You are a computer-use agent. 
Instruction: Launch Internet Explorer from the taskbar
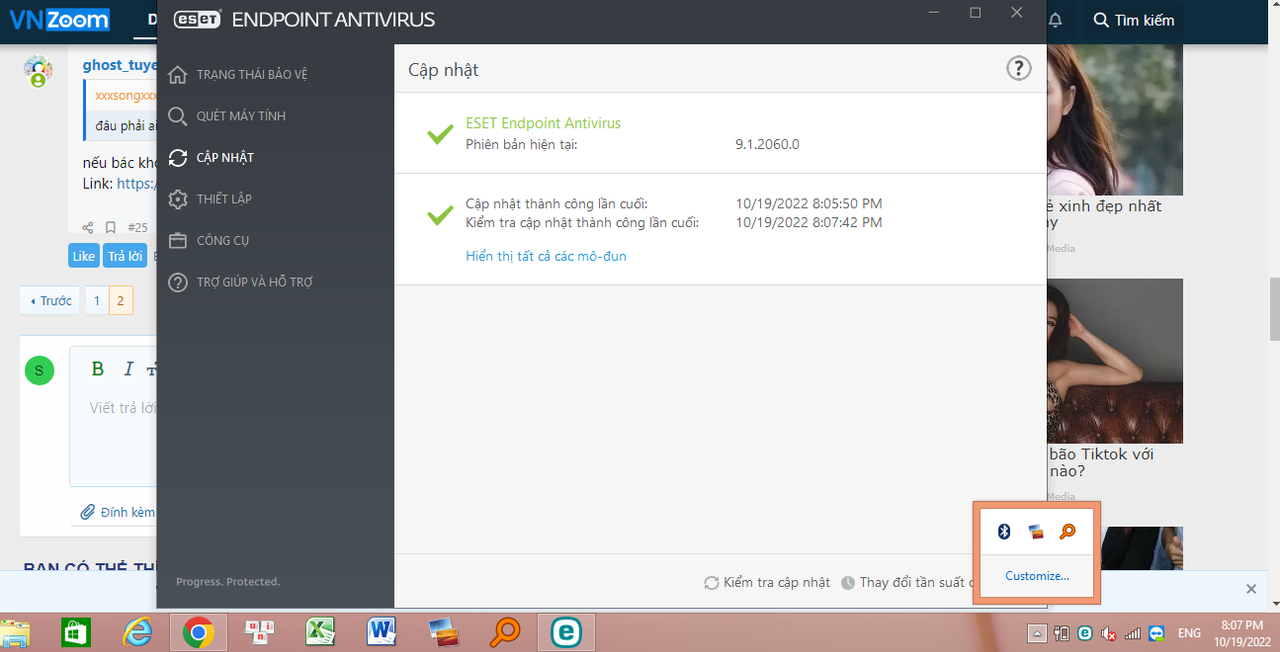coord(137,632)
